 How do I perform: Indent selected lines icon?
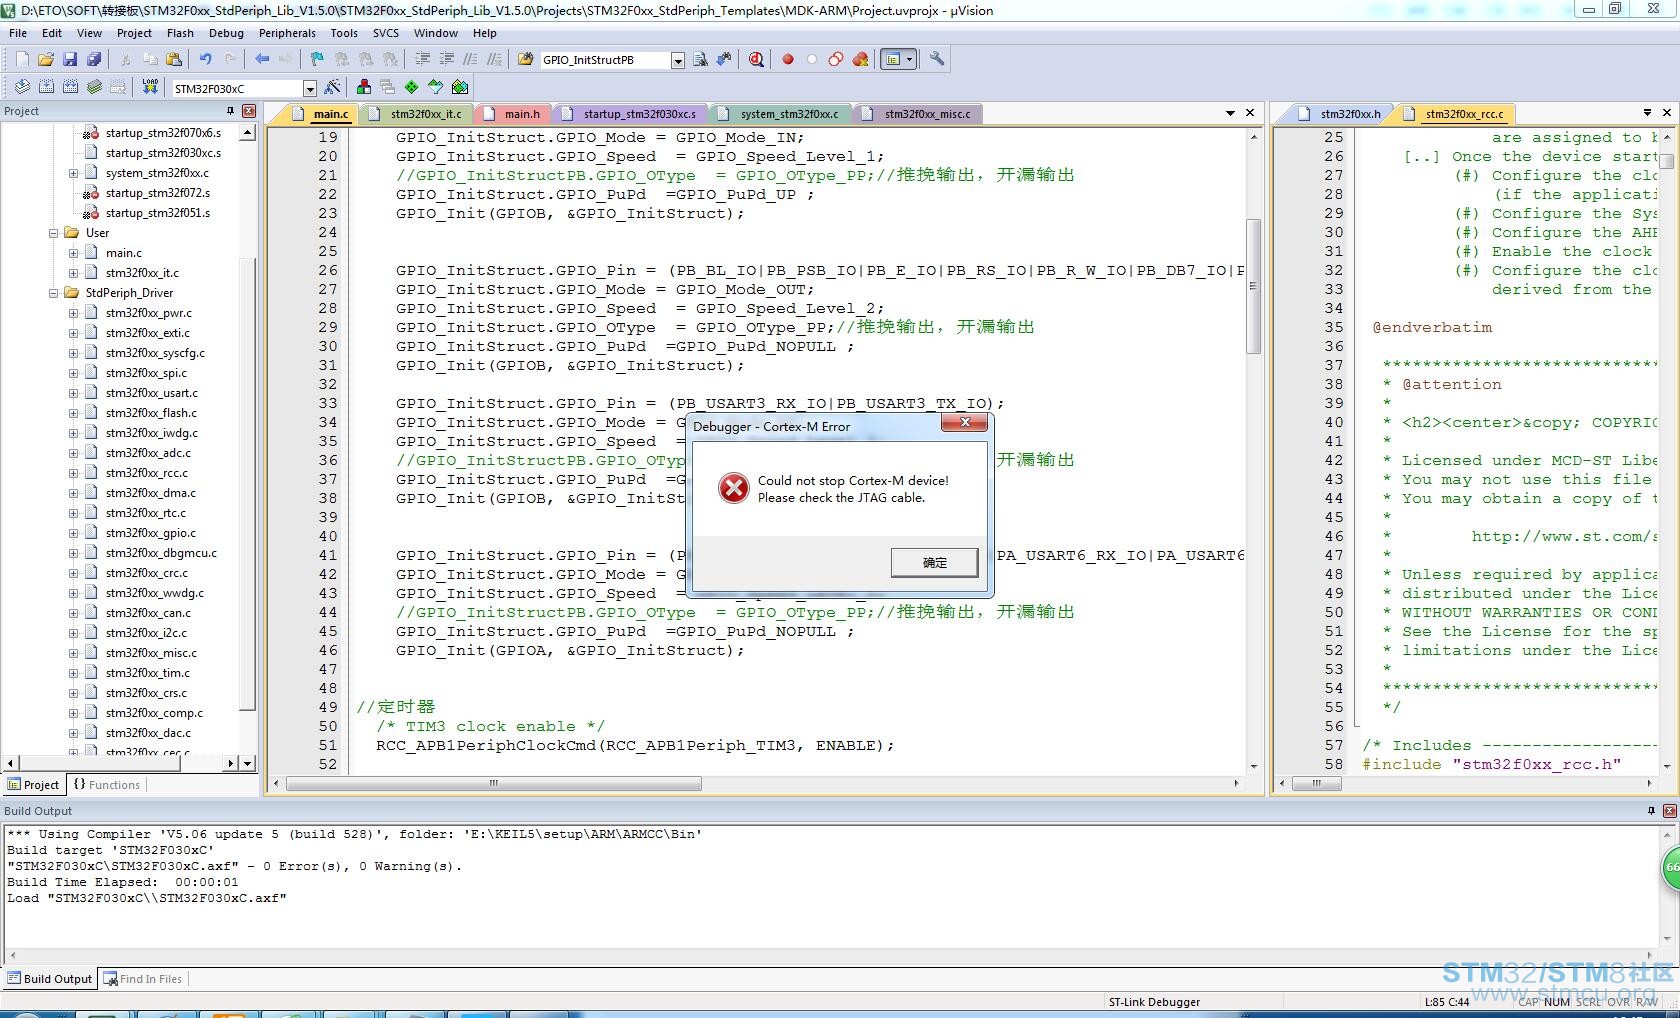422,59
